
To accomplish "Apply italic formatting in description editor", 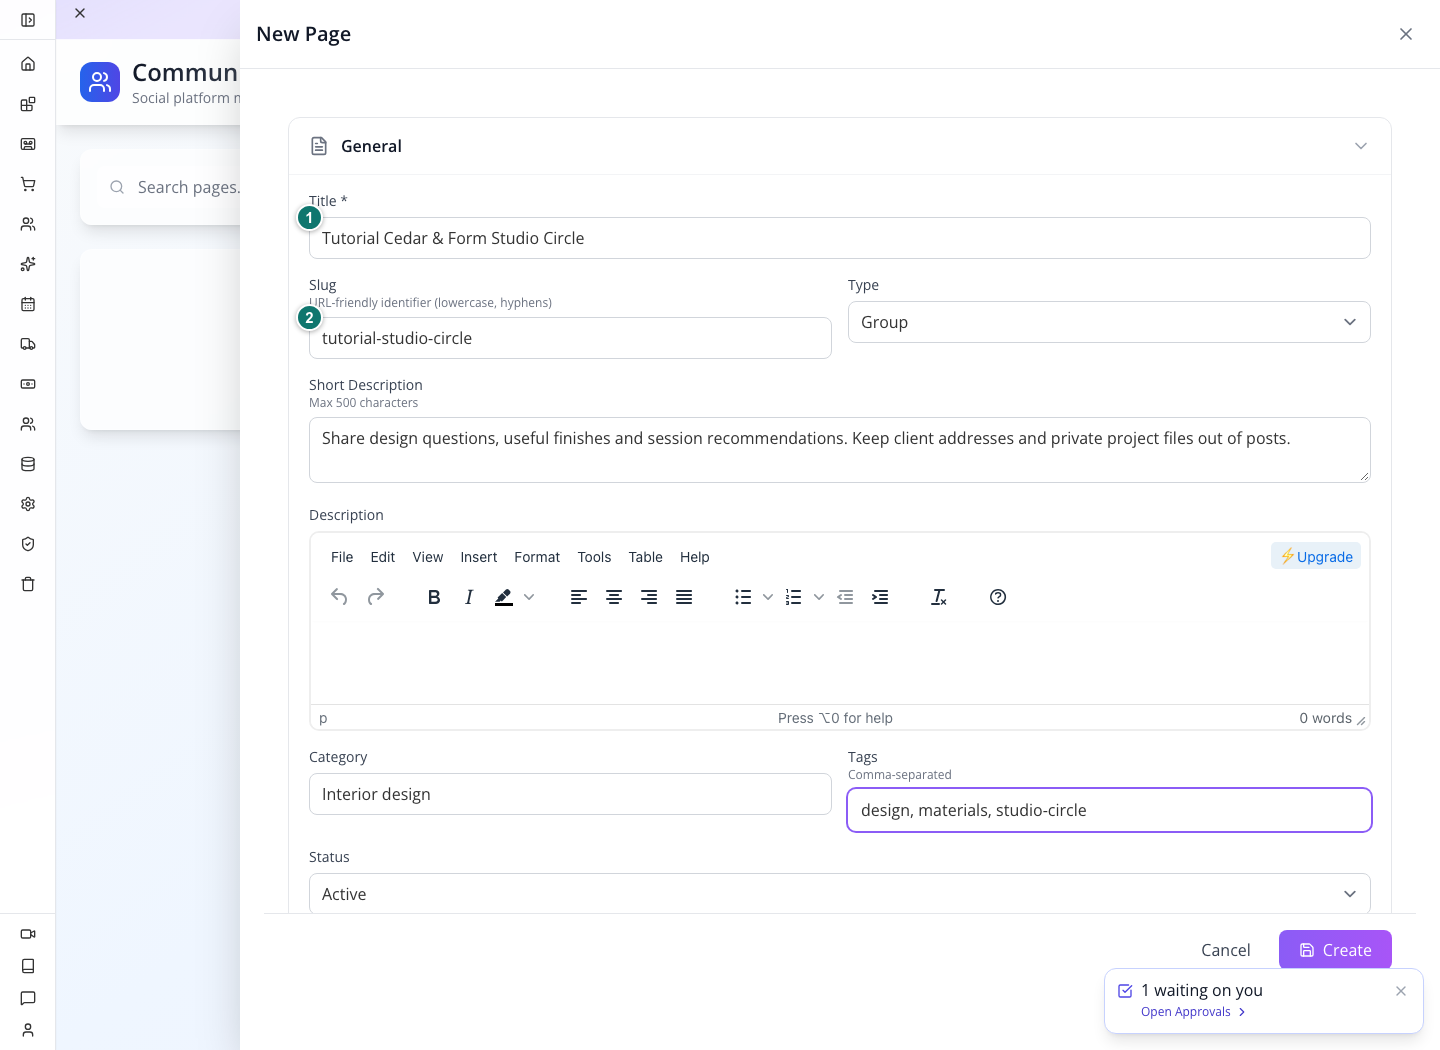I will [469, 597].
